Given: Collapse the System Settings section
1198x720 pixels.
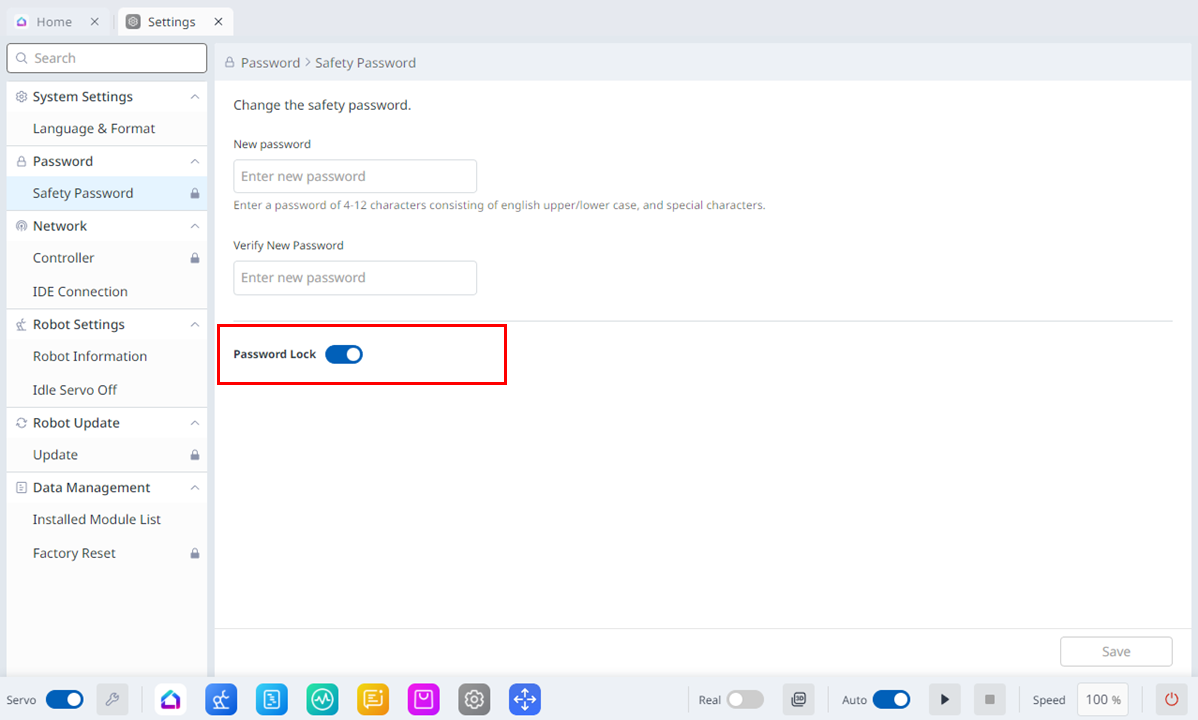Looking at the screenshot, I should 195,97.
